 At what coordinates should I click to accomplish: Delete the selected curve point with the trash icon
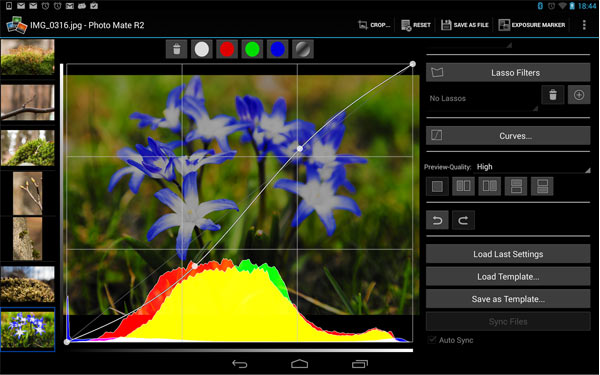point(176,49)
